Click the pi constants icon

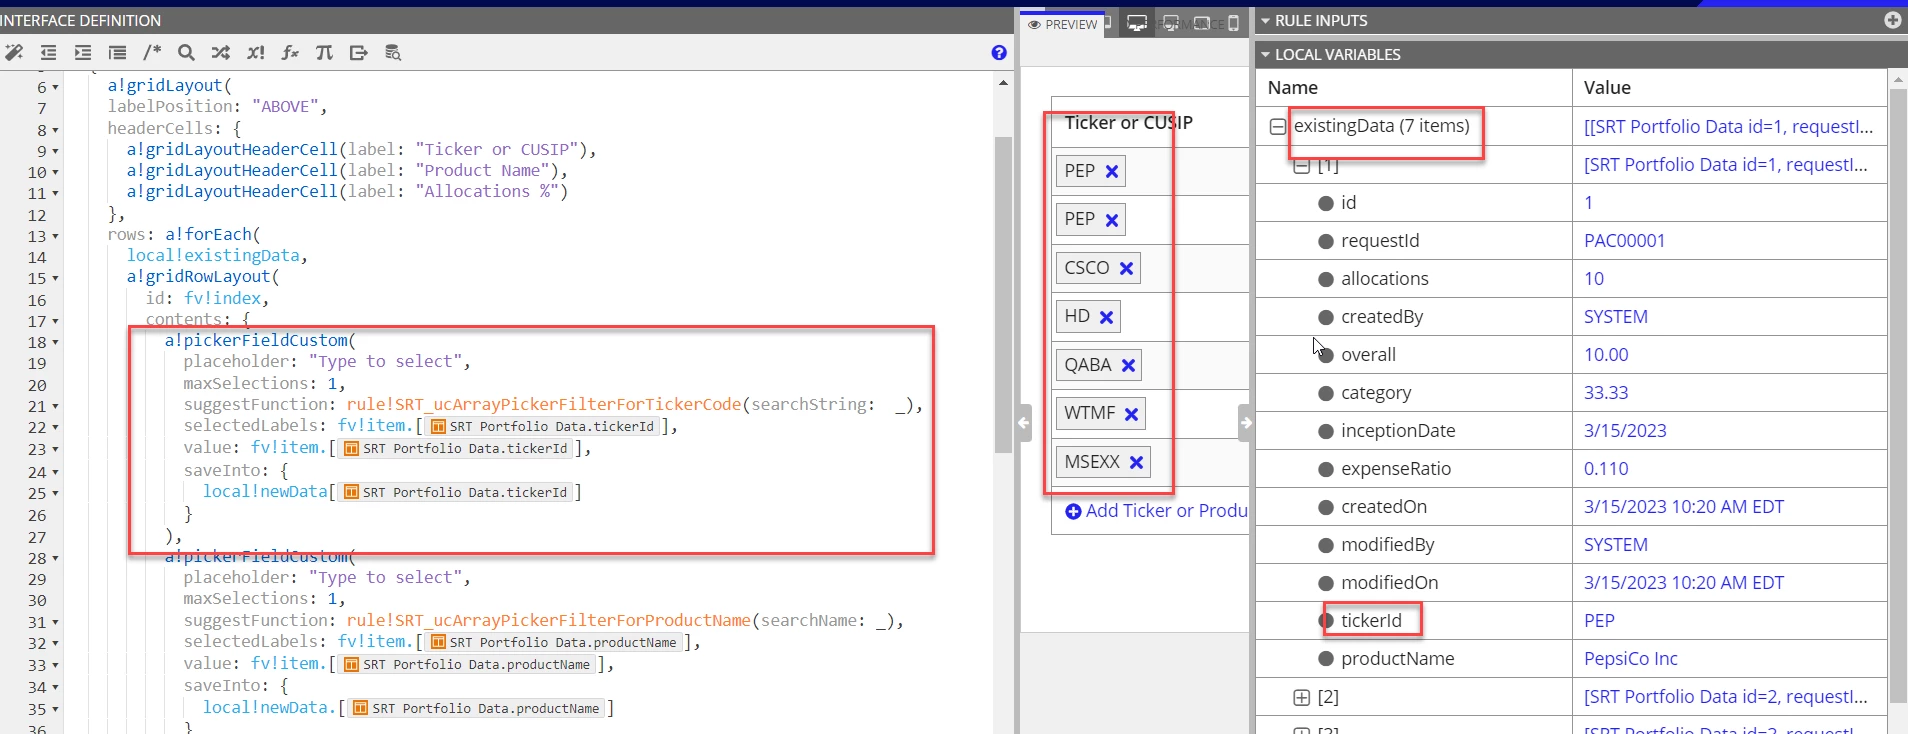(324, 53)
